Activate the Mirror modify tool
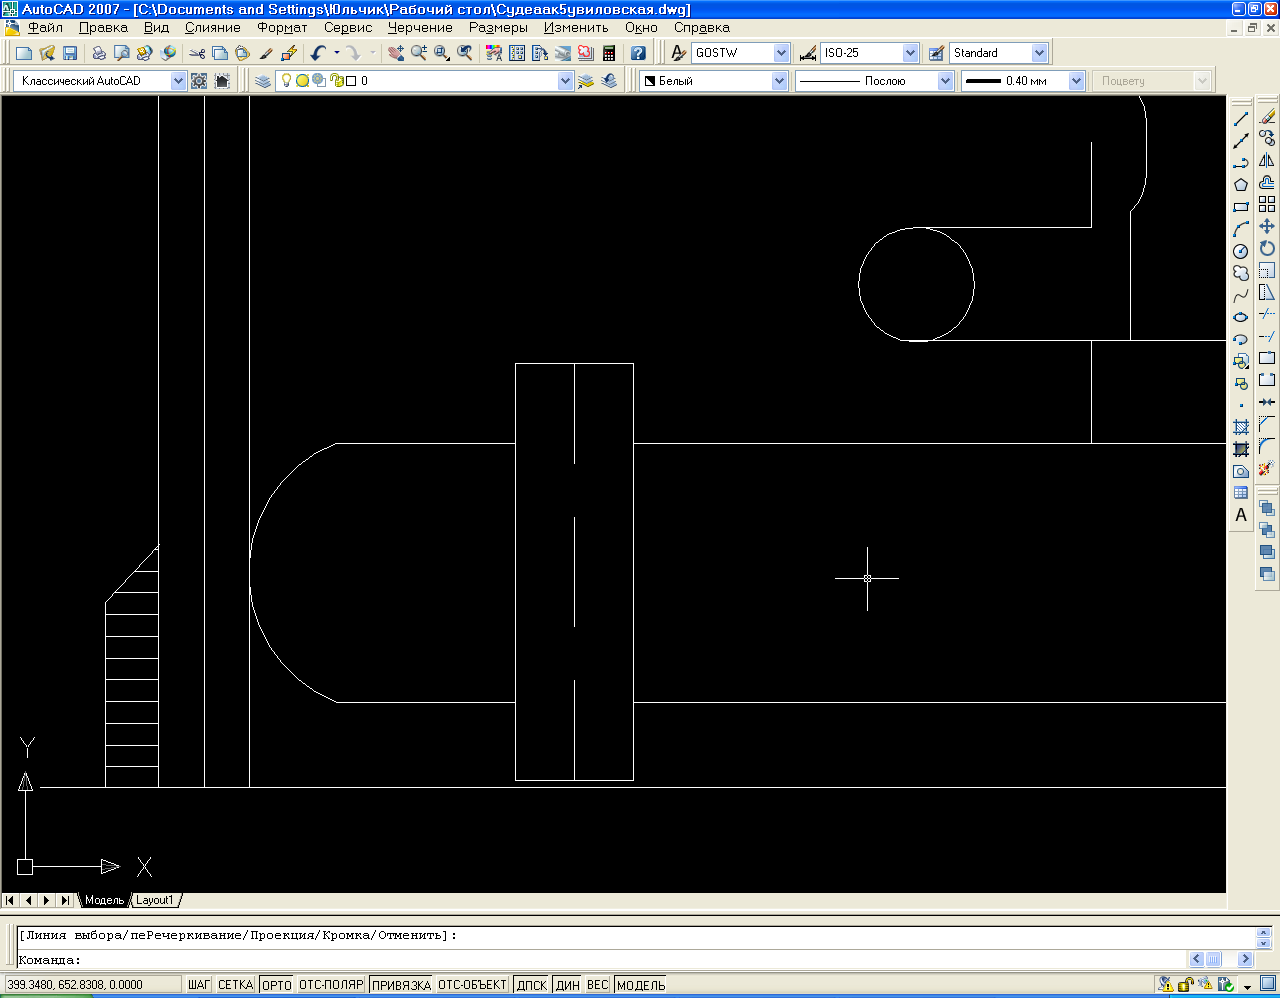 [1267, 160]
